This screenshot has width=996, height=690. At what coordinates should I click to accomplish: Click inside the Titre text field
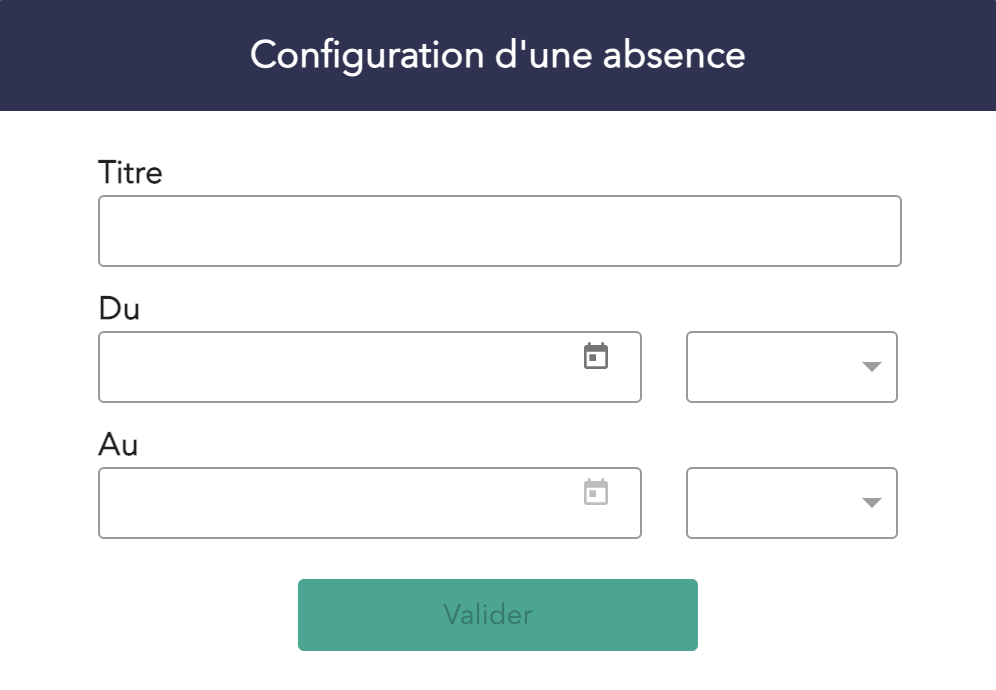499,231
